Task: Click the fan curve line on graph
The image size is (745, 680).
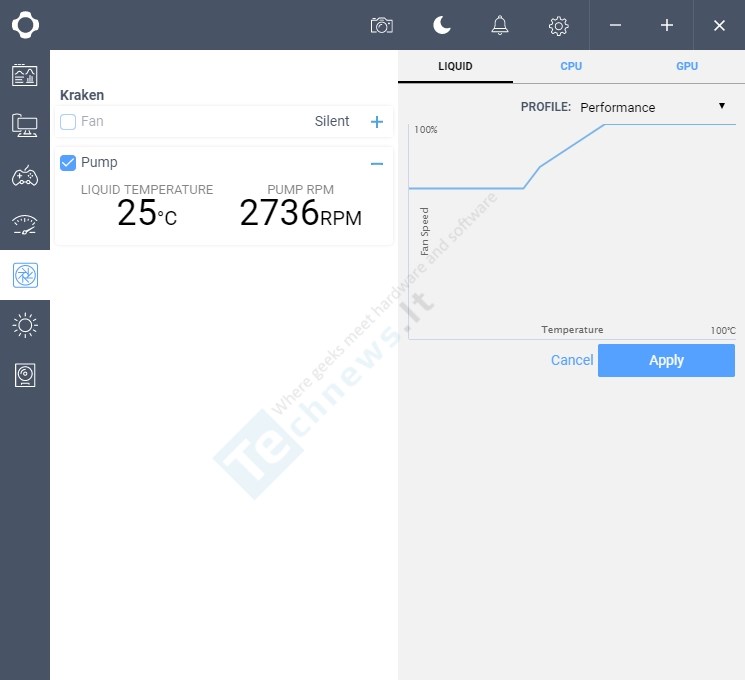Action: click(x=572, y=145)
